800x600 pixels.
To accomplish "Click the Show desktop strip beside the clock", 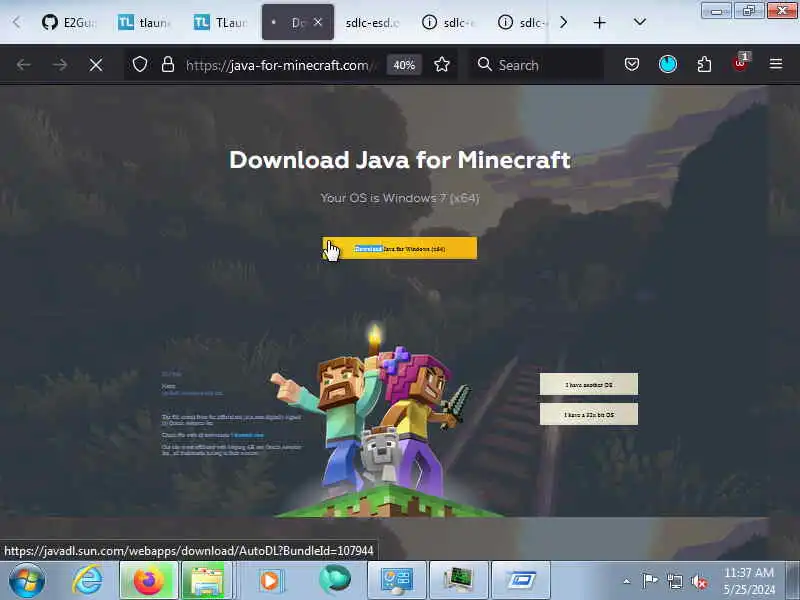I will pyautogui.click(x=793, y=581).
